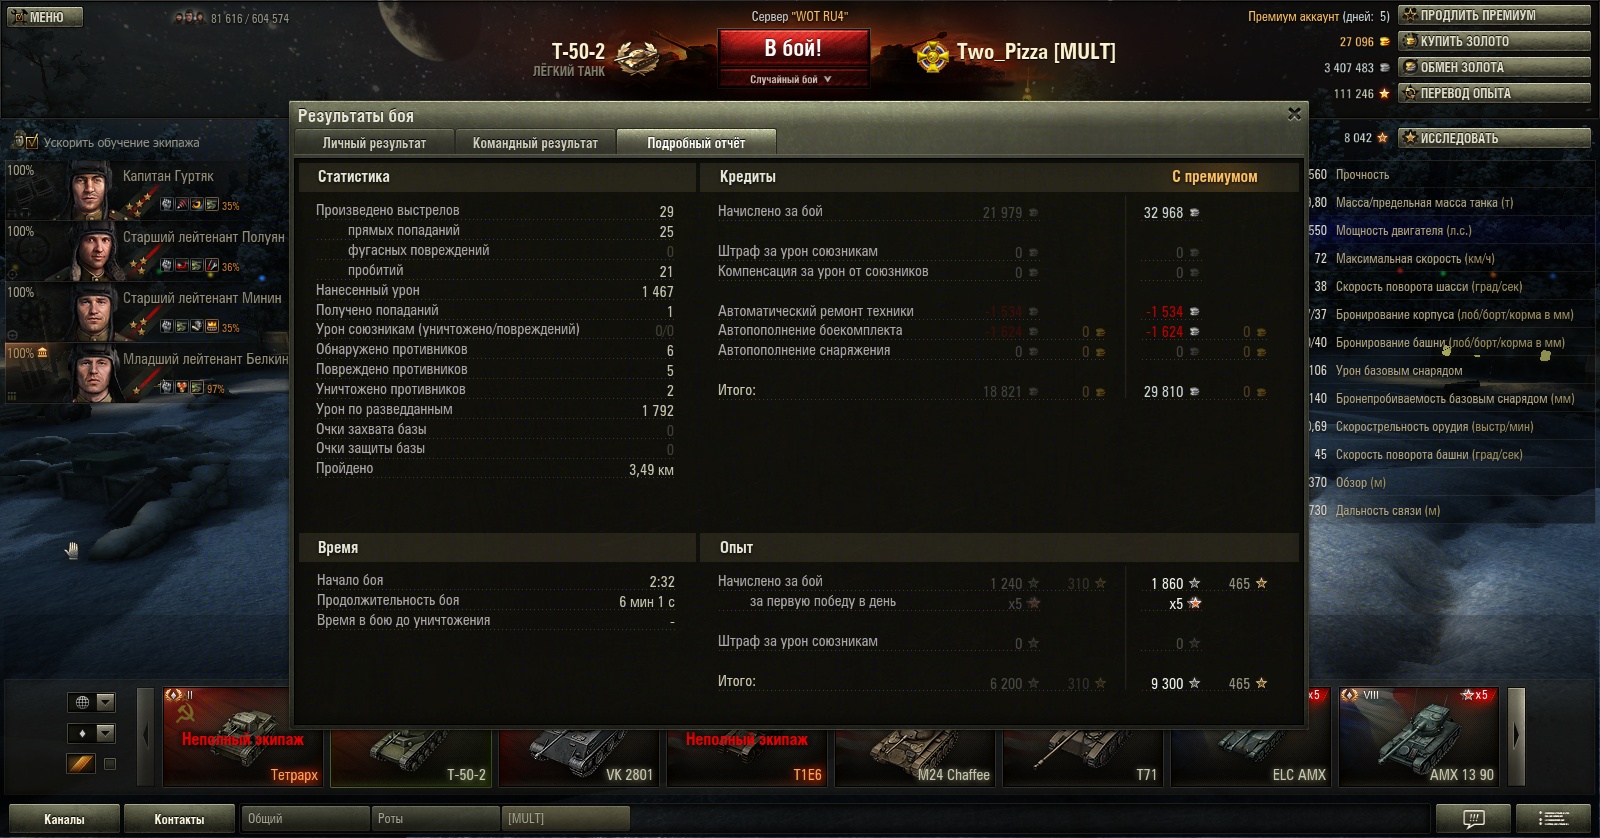Switch to Командный результат tab
This screenshot has width=1600, height=838.
click(x=535, y=143)
